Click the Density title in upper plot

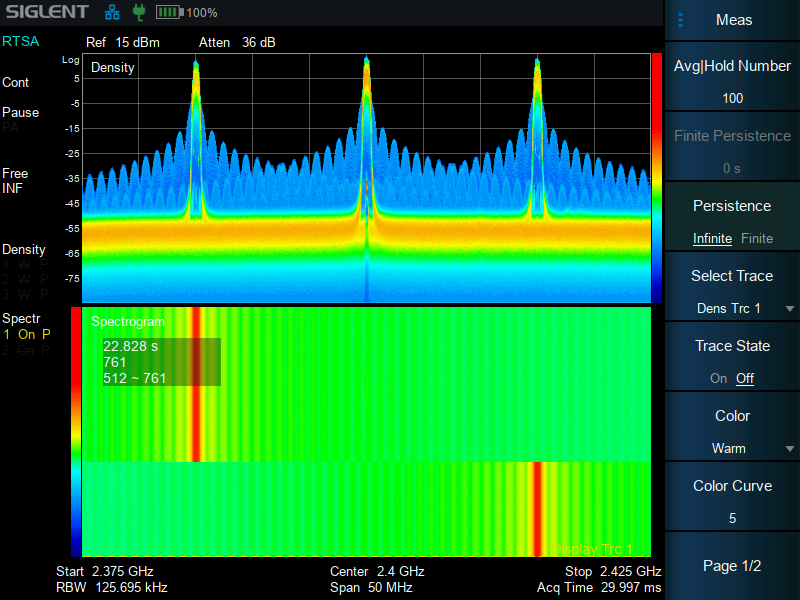tap(113, 67)
